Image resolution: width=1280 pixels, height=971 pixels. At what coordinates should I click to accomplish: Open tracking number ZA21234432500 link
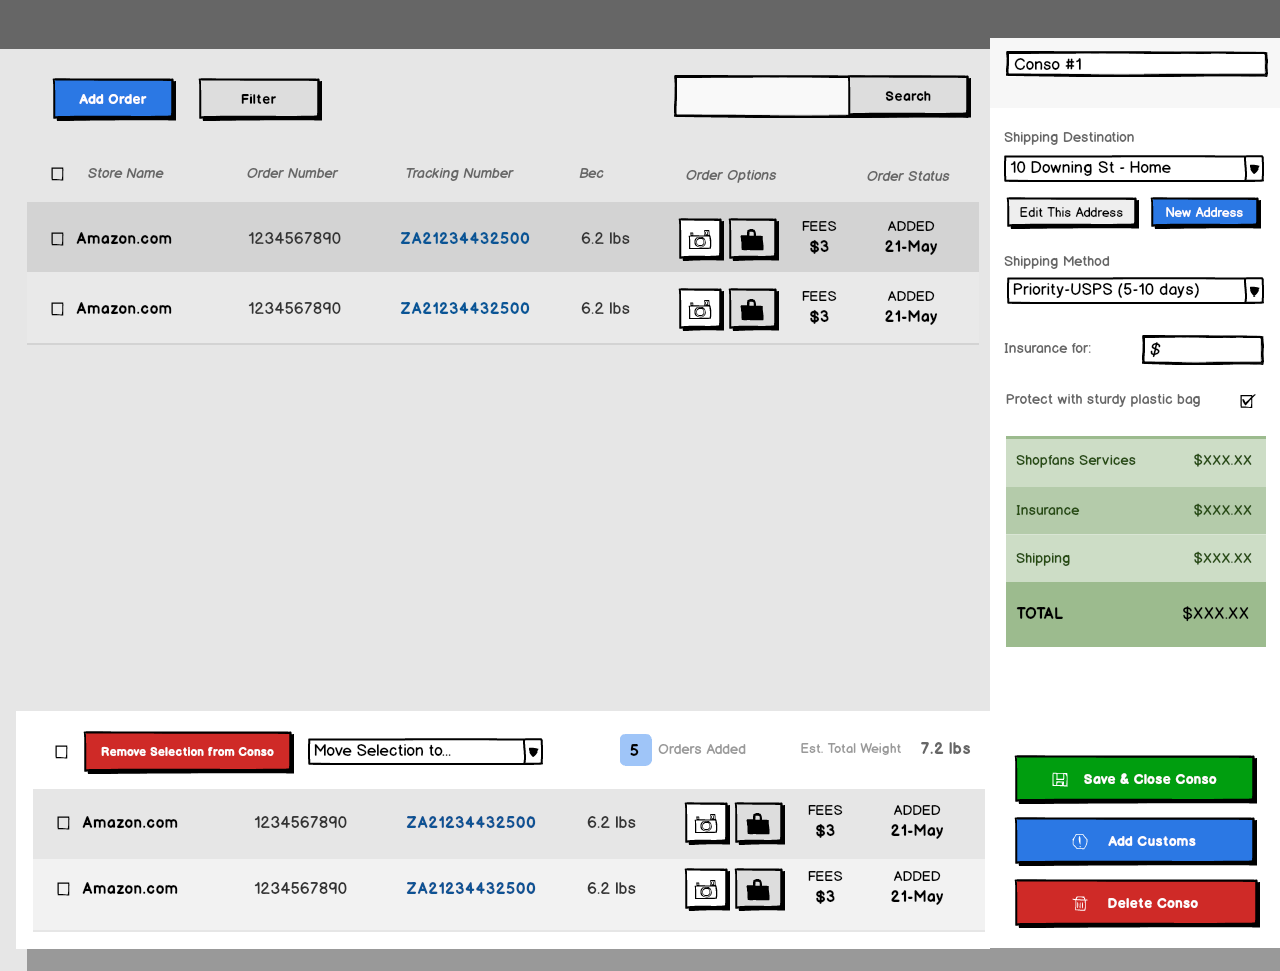pyautogui.click(x=465, y=238)
